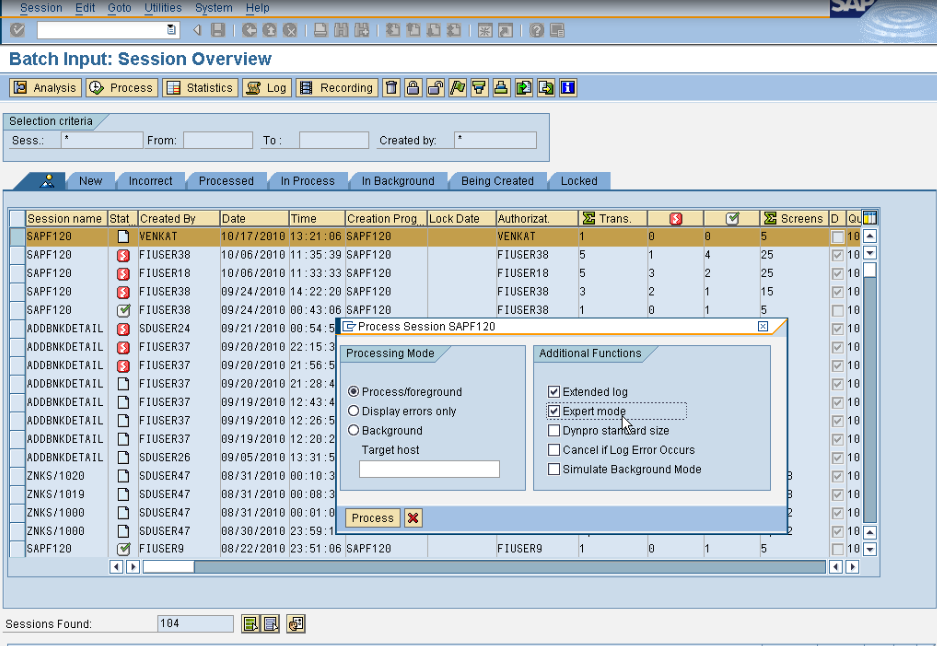Open the session Log
This screenshot has height=646, width=937.
tap(266, 87)
